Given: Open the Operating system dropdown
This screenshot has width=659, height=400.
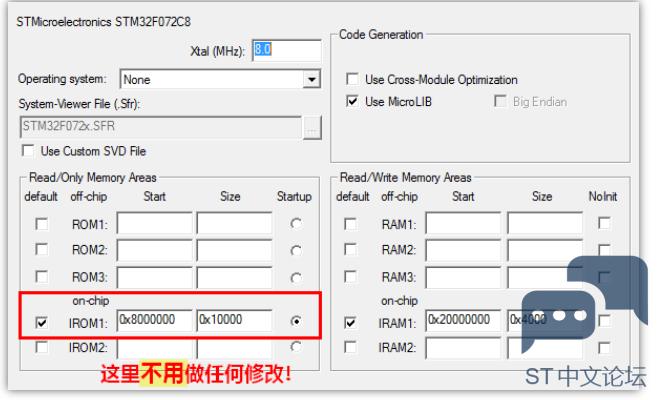Looking at the screenshot, I should (x=312, y=79).
